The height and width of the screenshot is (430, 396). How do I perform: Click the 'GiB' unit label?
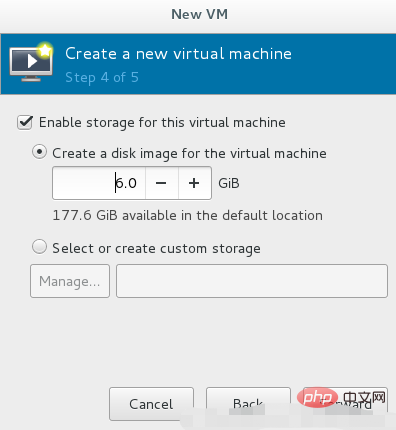coord(229,183)
